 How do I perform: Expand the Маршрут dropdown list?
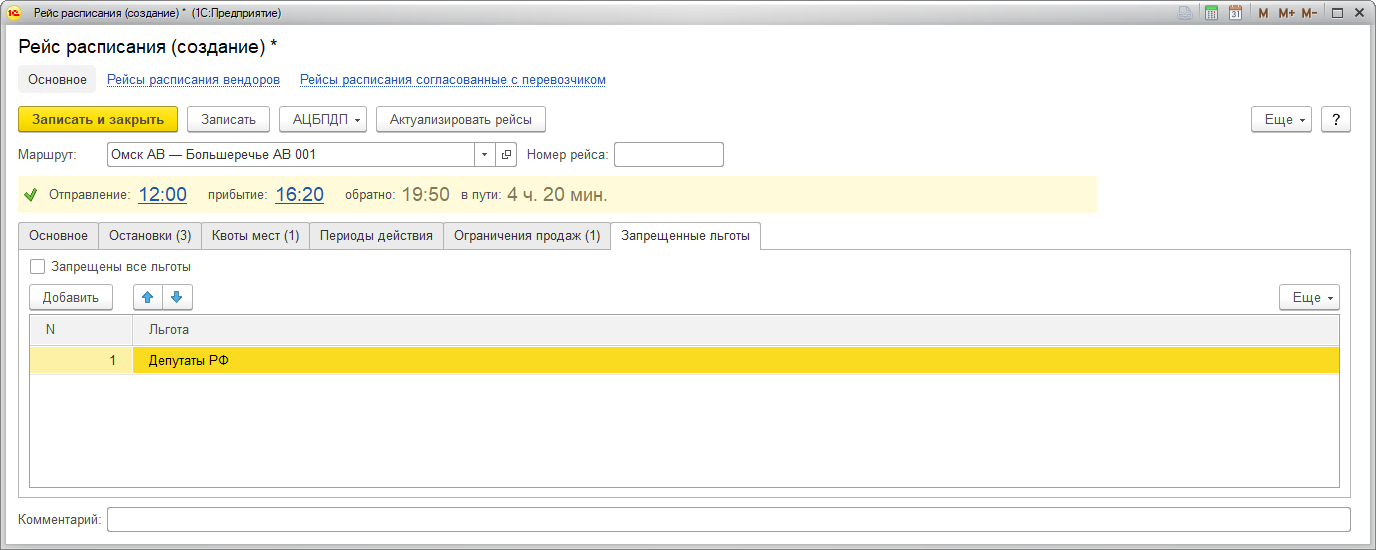pos(484,155)
